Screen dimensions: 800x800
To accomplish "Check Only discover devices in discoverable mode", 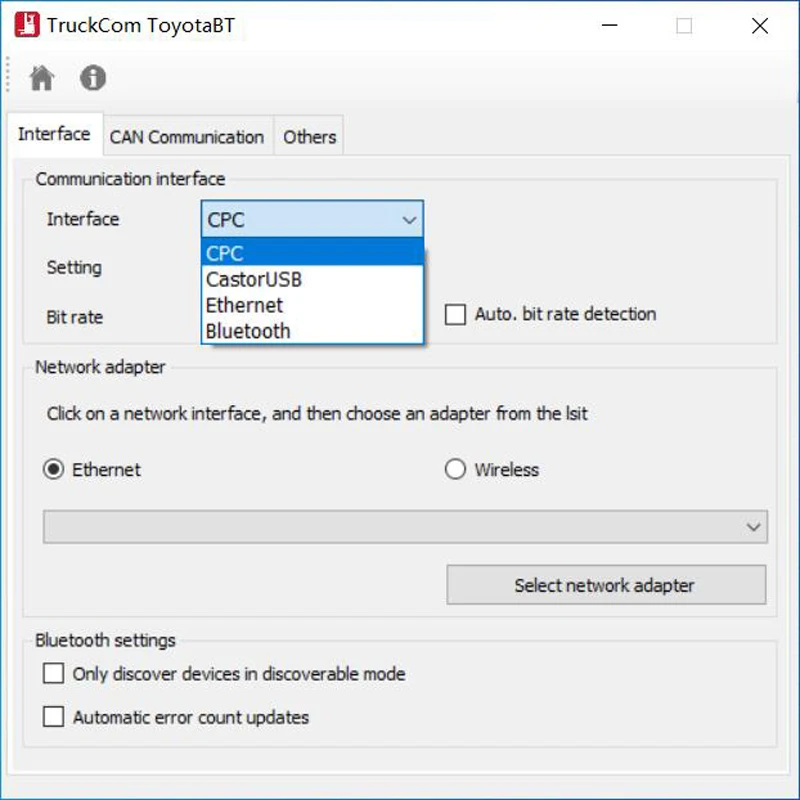I will (x=54, y=674).
